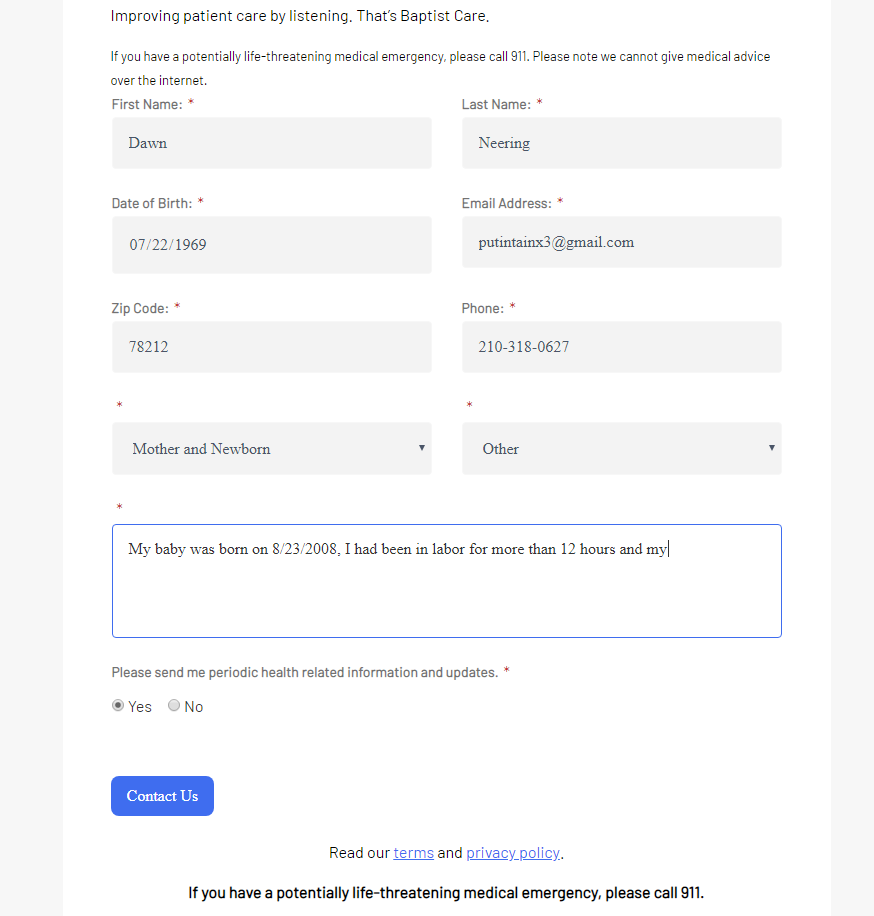Open the privacy policy link
The height and width of the screenshot is (916, 874).
click(x=513, y=853)
